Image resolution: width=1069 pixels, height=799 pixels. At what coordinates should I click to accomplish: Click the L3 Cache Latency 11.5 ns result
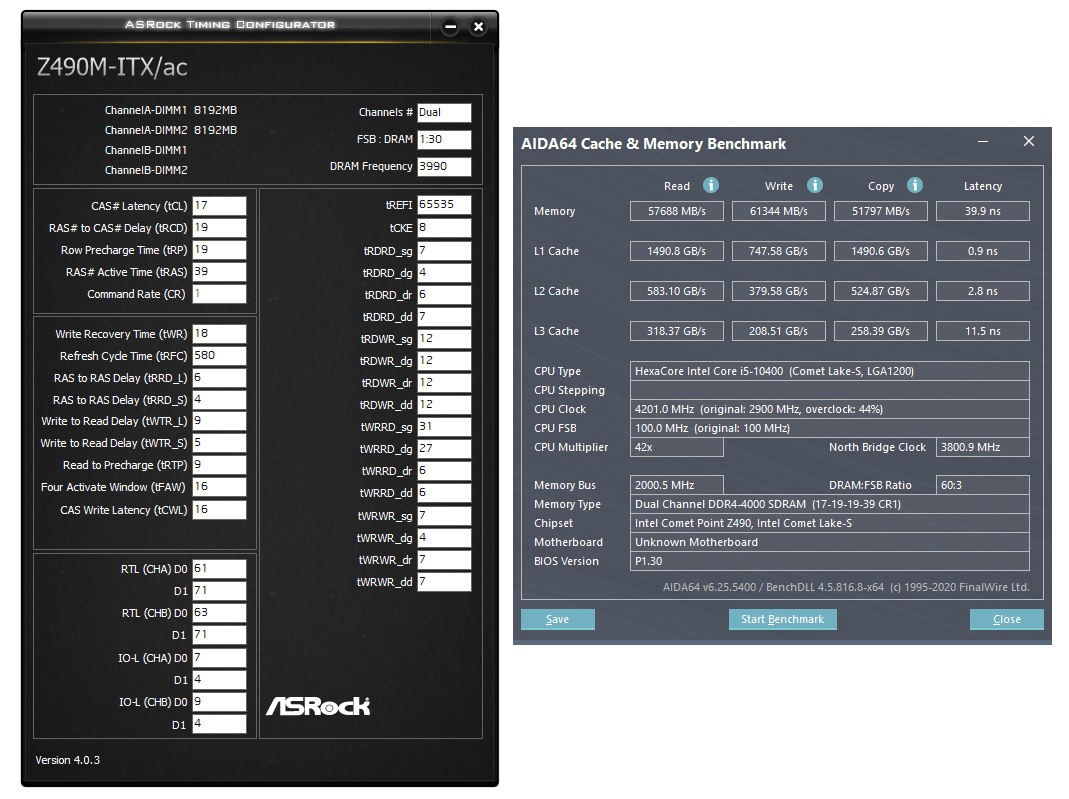click(982, 331)
